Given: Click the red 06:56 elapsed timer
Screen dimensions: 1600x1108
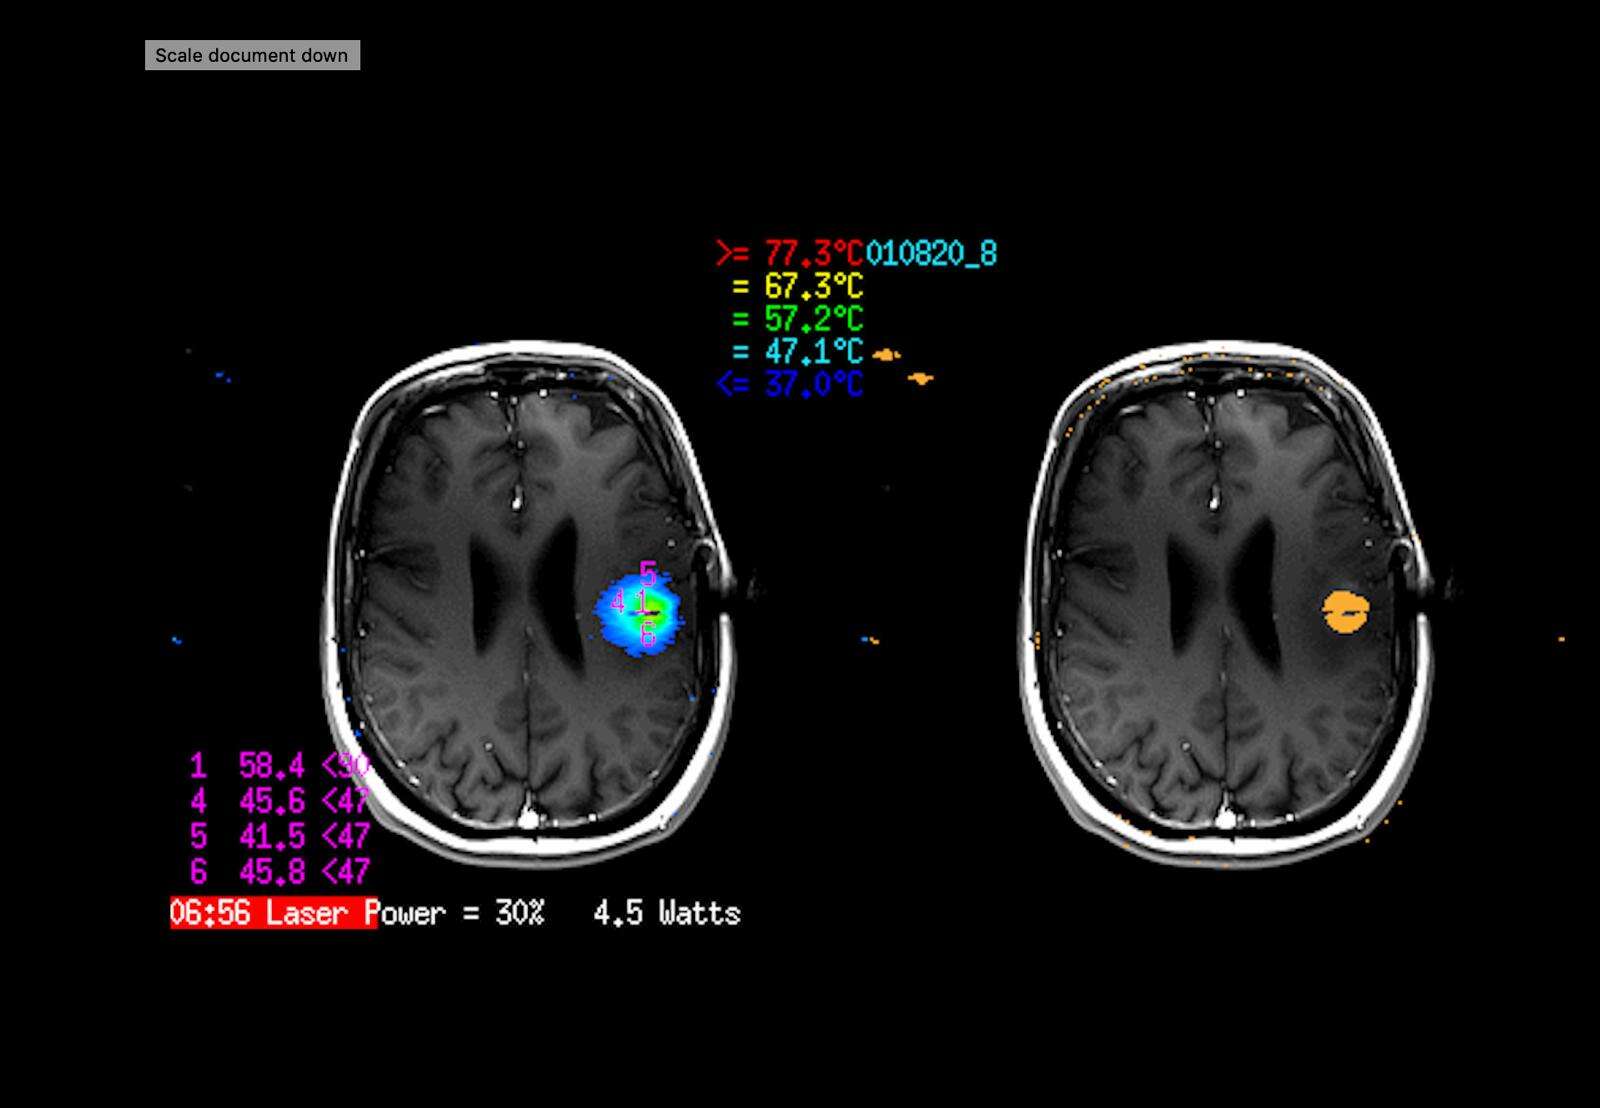Looking at the screenshot, I should pos(209,913).
